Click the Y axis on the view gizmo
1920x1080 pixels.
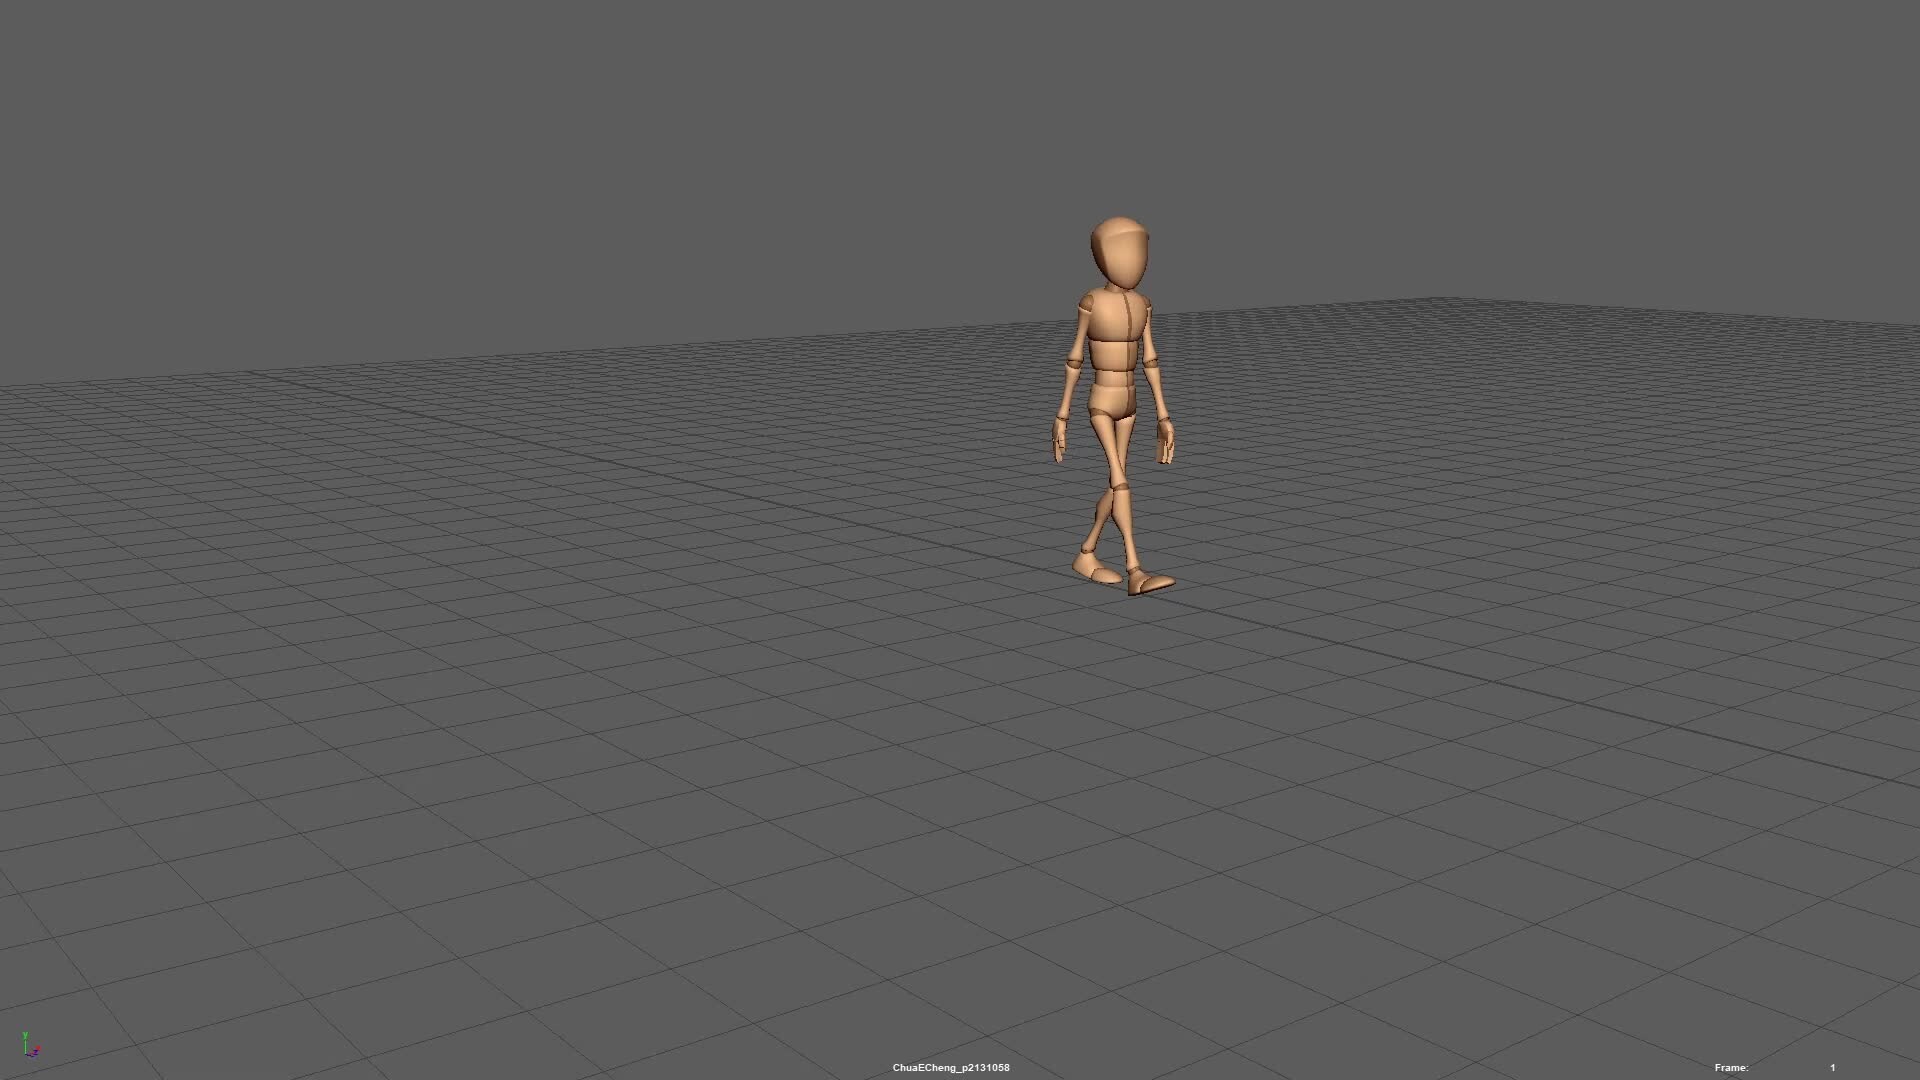26,1035
